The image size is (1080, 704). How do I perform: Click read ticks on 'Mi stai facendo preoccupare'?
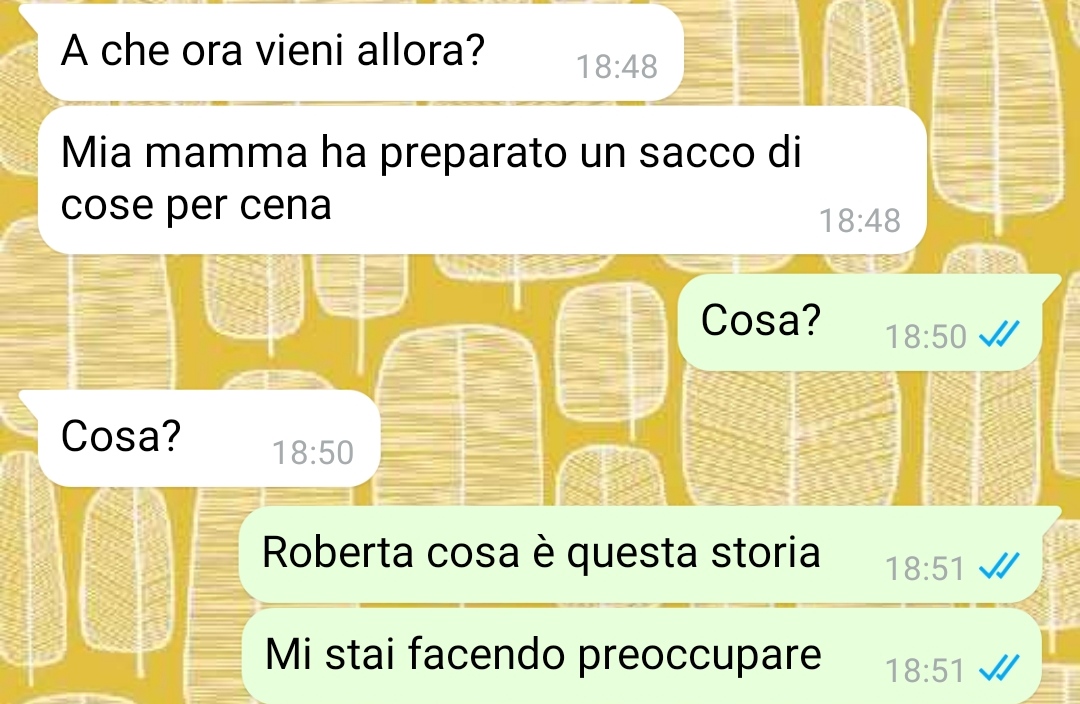999,668
